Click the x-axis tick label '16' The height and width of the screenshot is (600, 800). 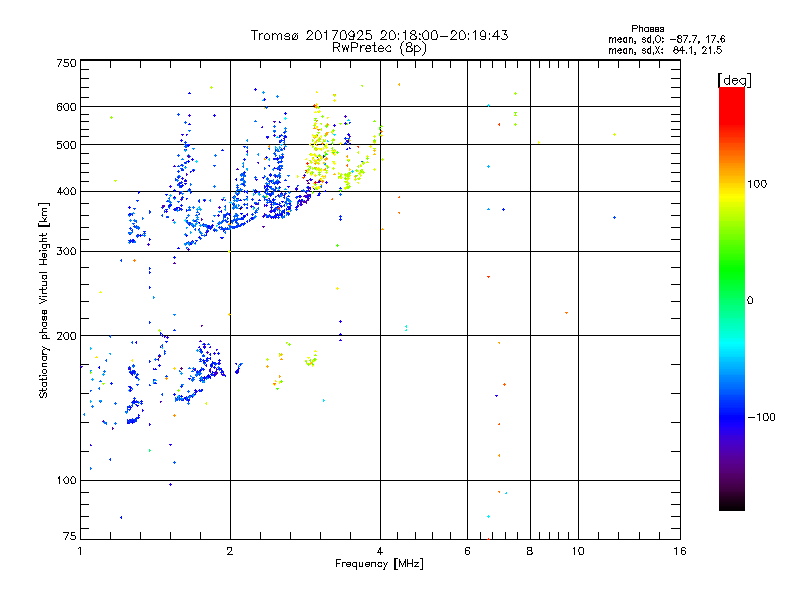pos(680,551)
